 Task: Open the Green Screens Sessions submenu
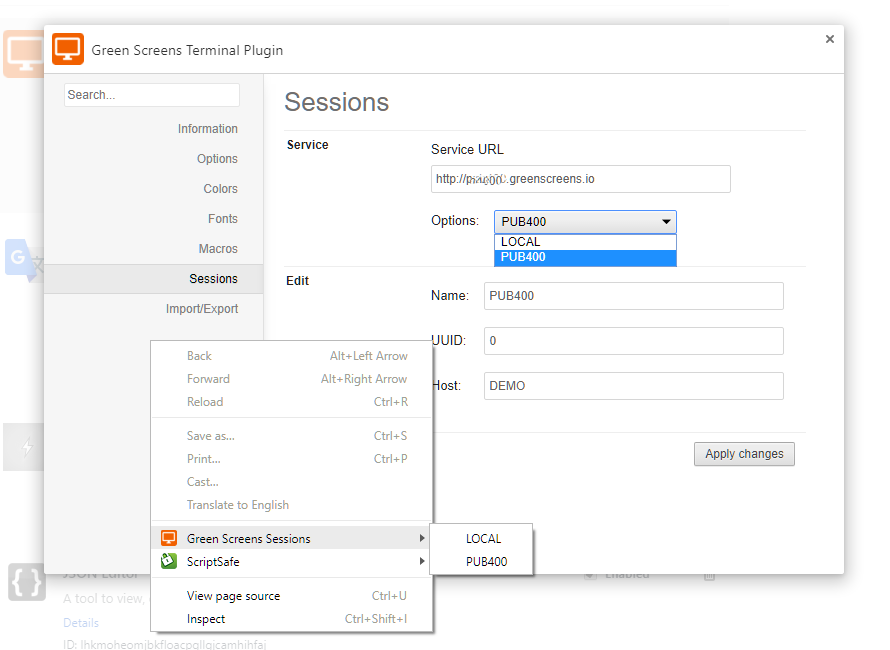[292, 538]
